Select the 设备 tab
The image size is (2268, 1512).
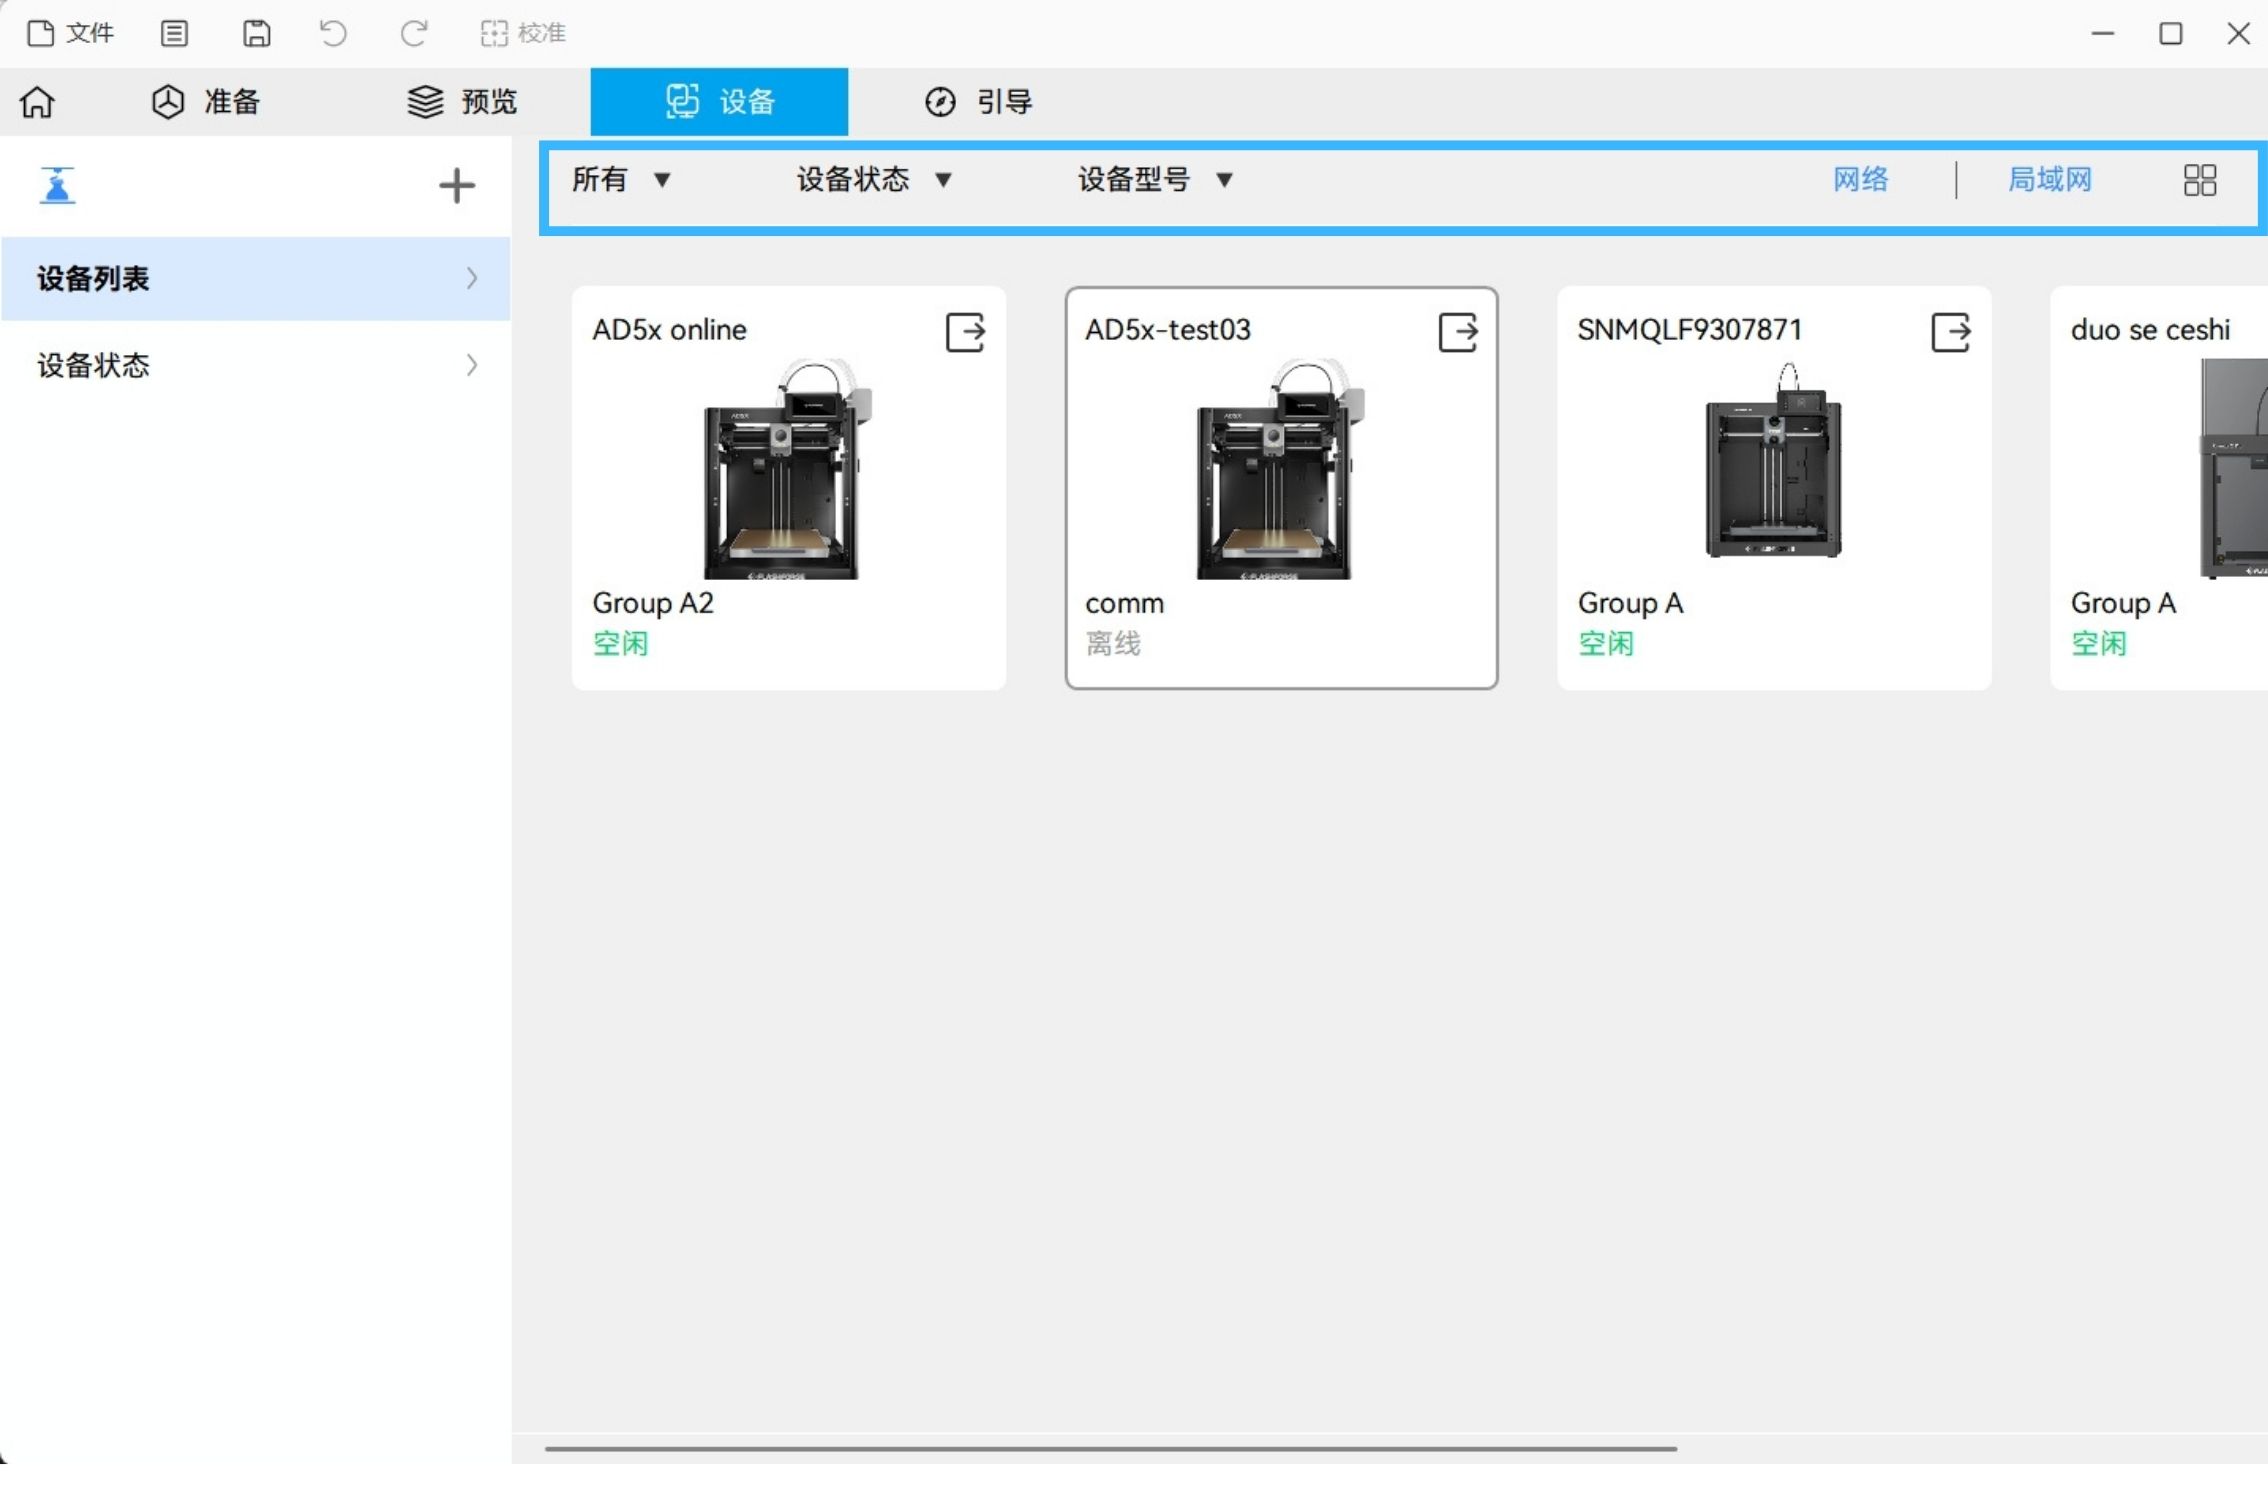pos(719,102)
